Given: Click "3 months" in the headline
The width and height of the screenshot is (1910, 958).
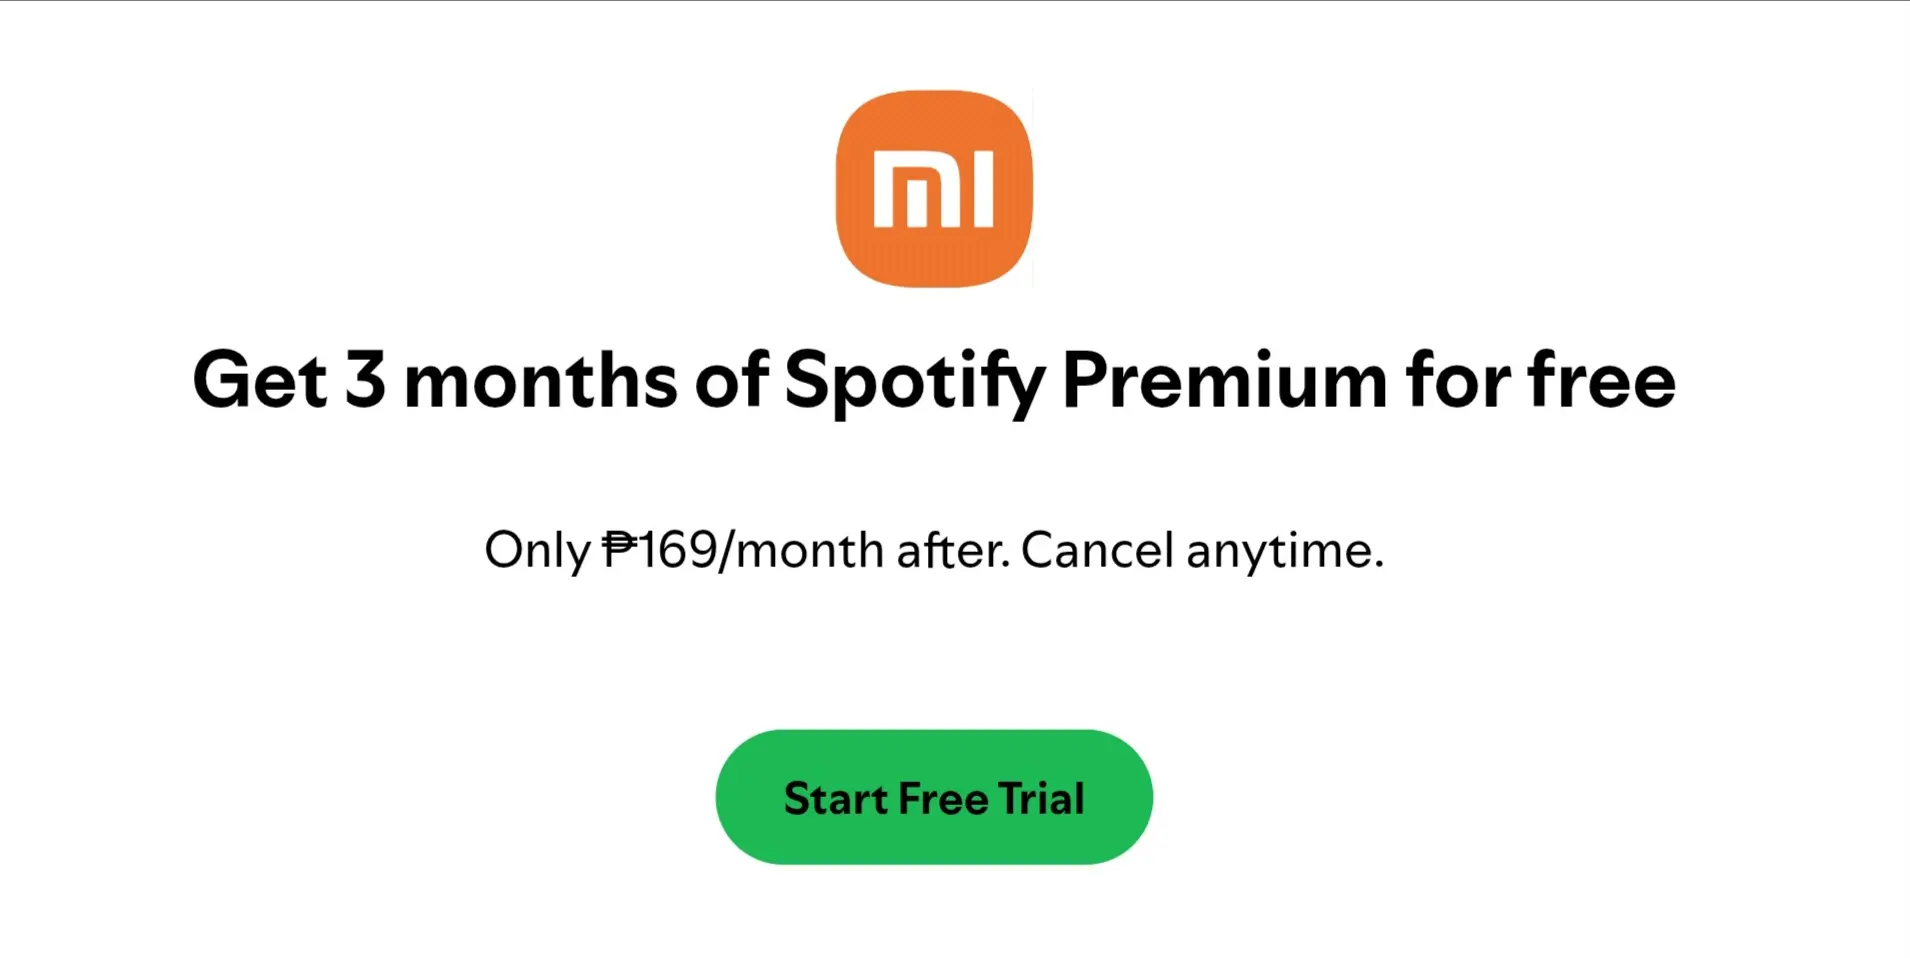Looking at the screenshot, I should [x=511, y=380].
